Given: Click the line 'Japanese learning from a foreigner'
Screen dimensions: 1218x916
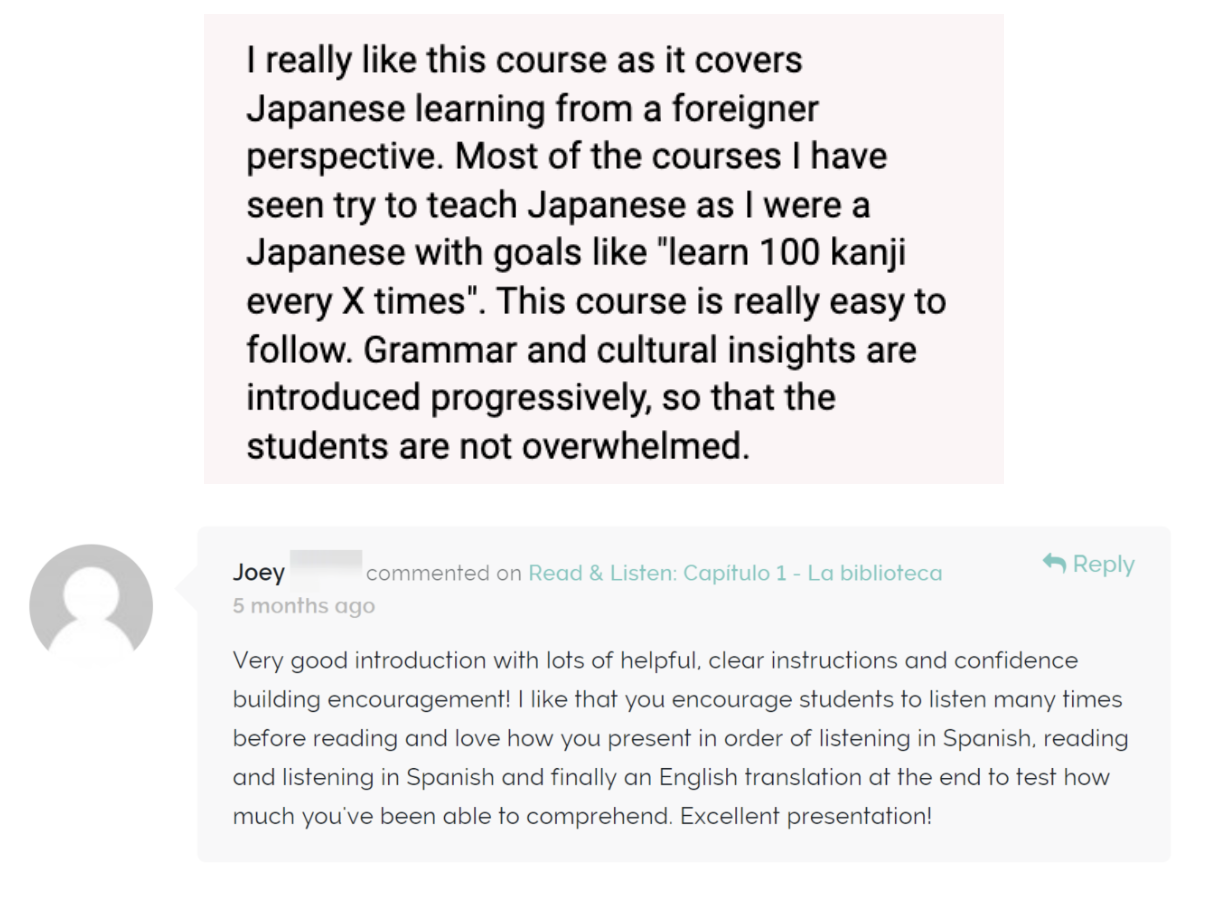Looking at the screenshot, I should (x=533, y=109).
